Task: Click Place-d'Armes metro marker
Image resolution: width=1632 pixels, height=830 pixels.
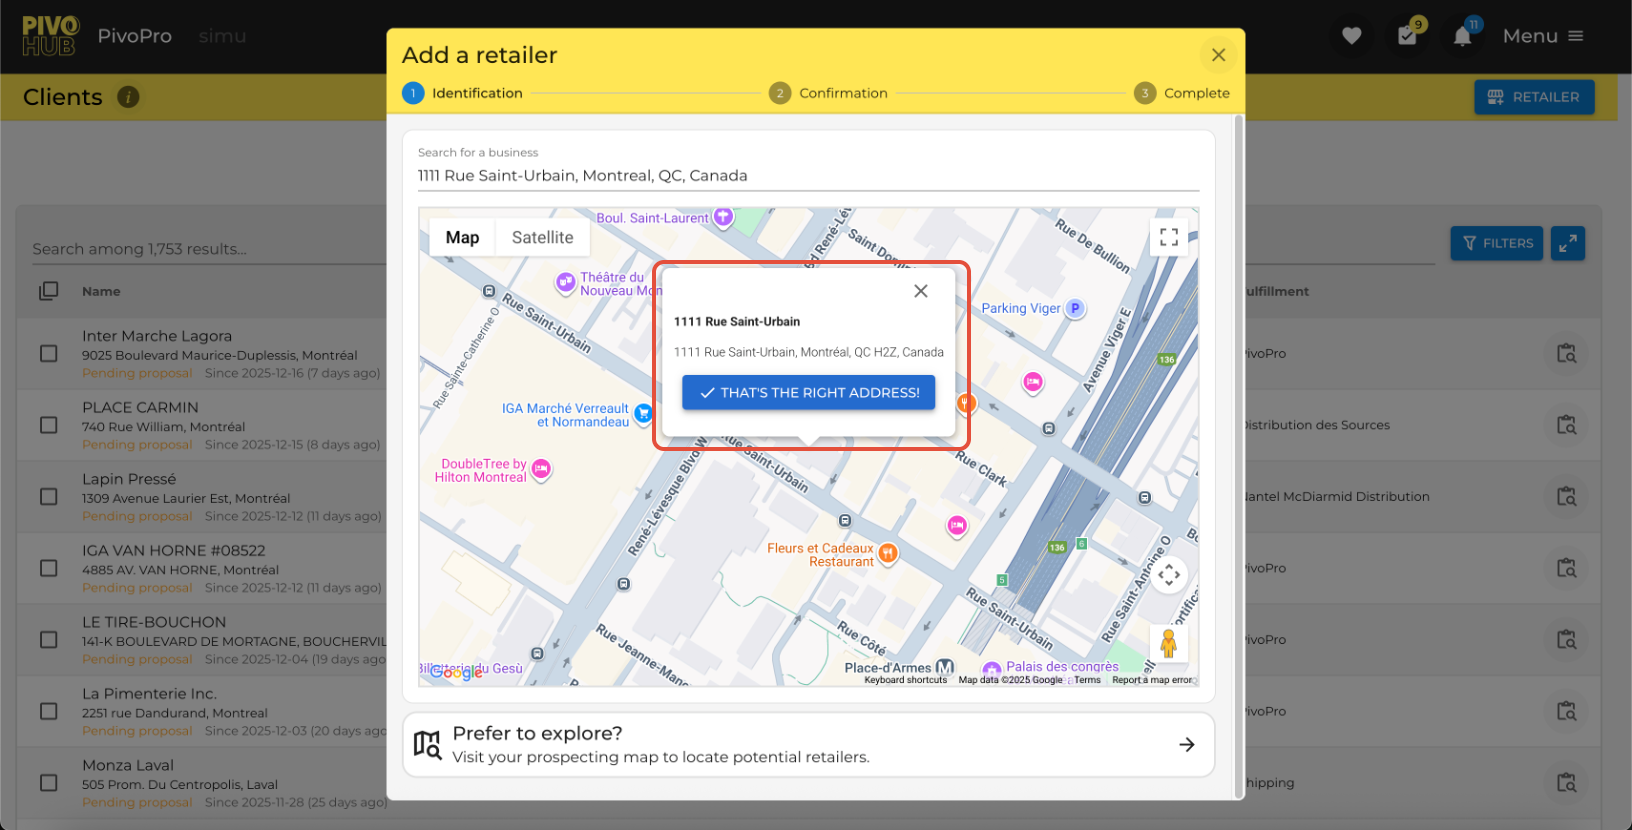Action: (x=944, y=667)
